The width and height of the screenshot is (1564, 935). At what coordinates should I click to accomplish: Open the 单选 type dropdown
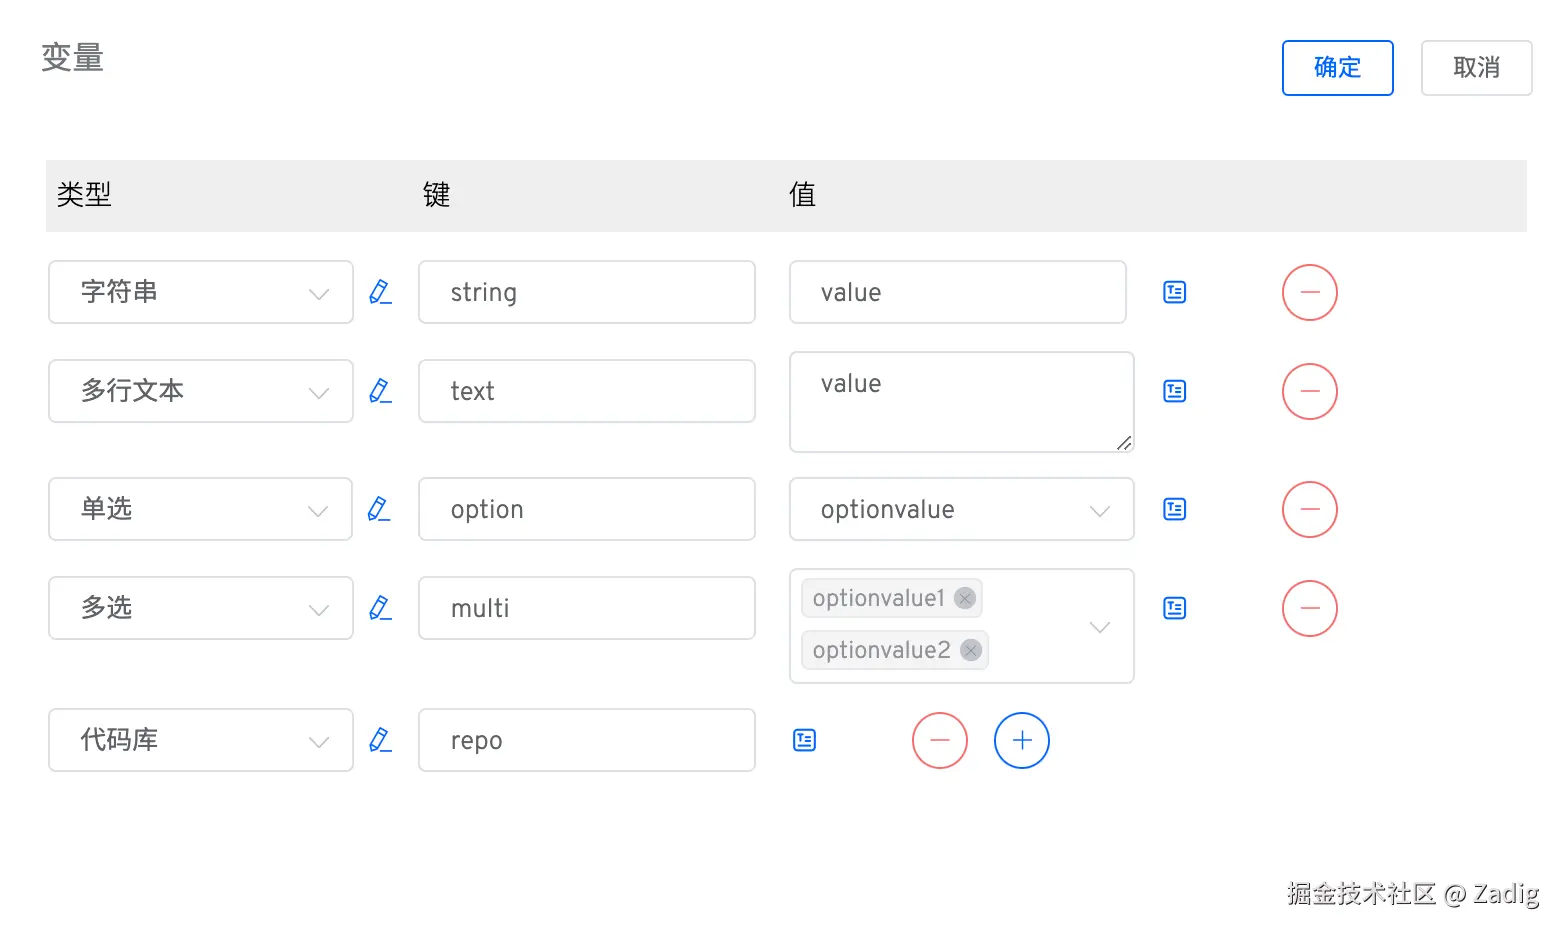tap(201, 509)
